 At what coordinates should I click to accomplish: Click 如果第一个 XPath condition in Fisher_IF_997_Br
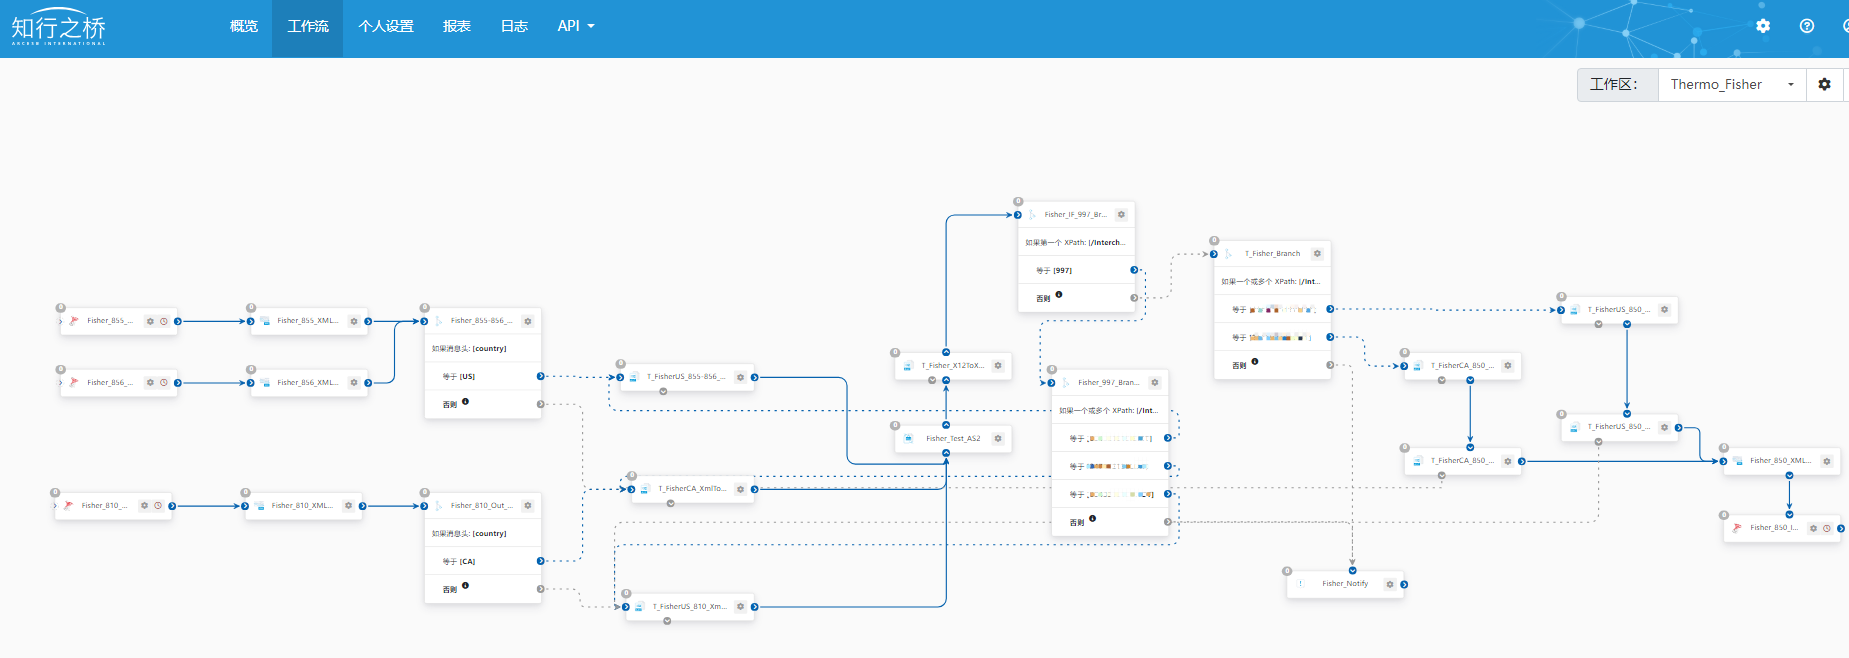tap(1075, 243)
